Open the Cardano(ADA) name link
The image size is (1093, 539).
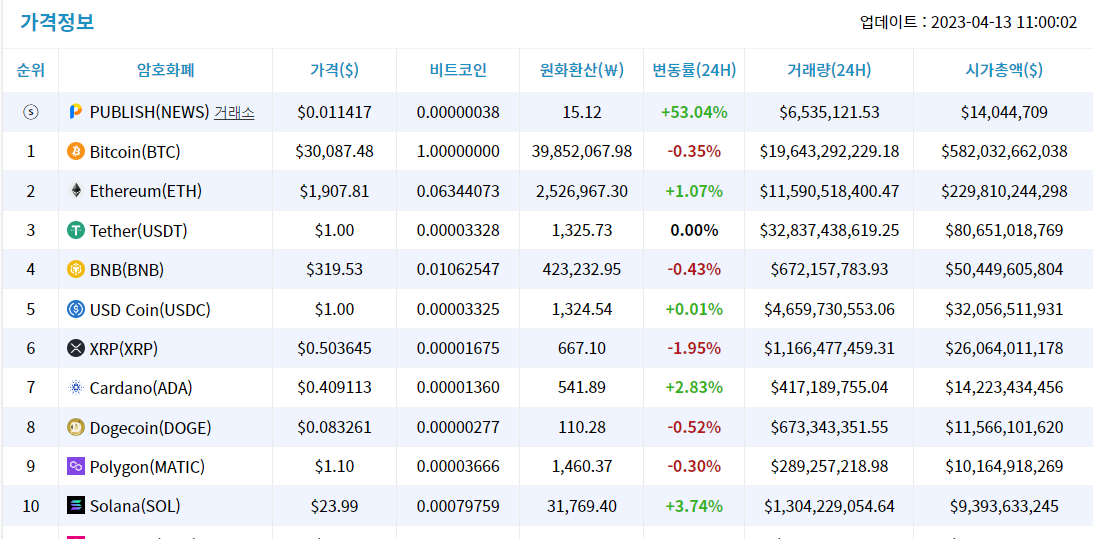141,388
